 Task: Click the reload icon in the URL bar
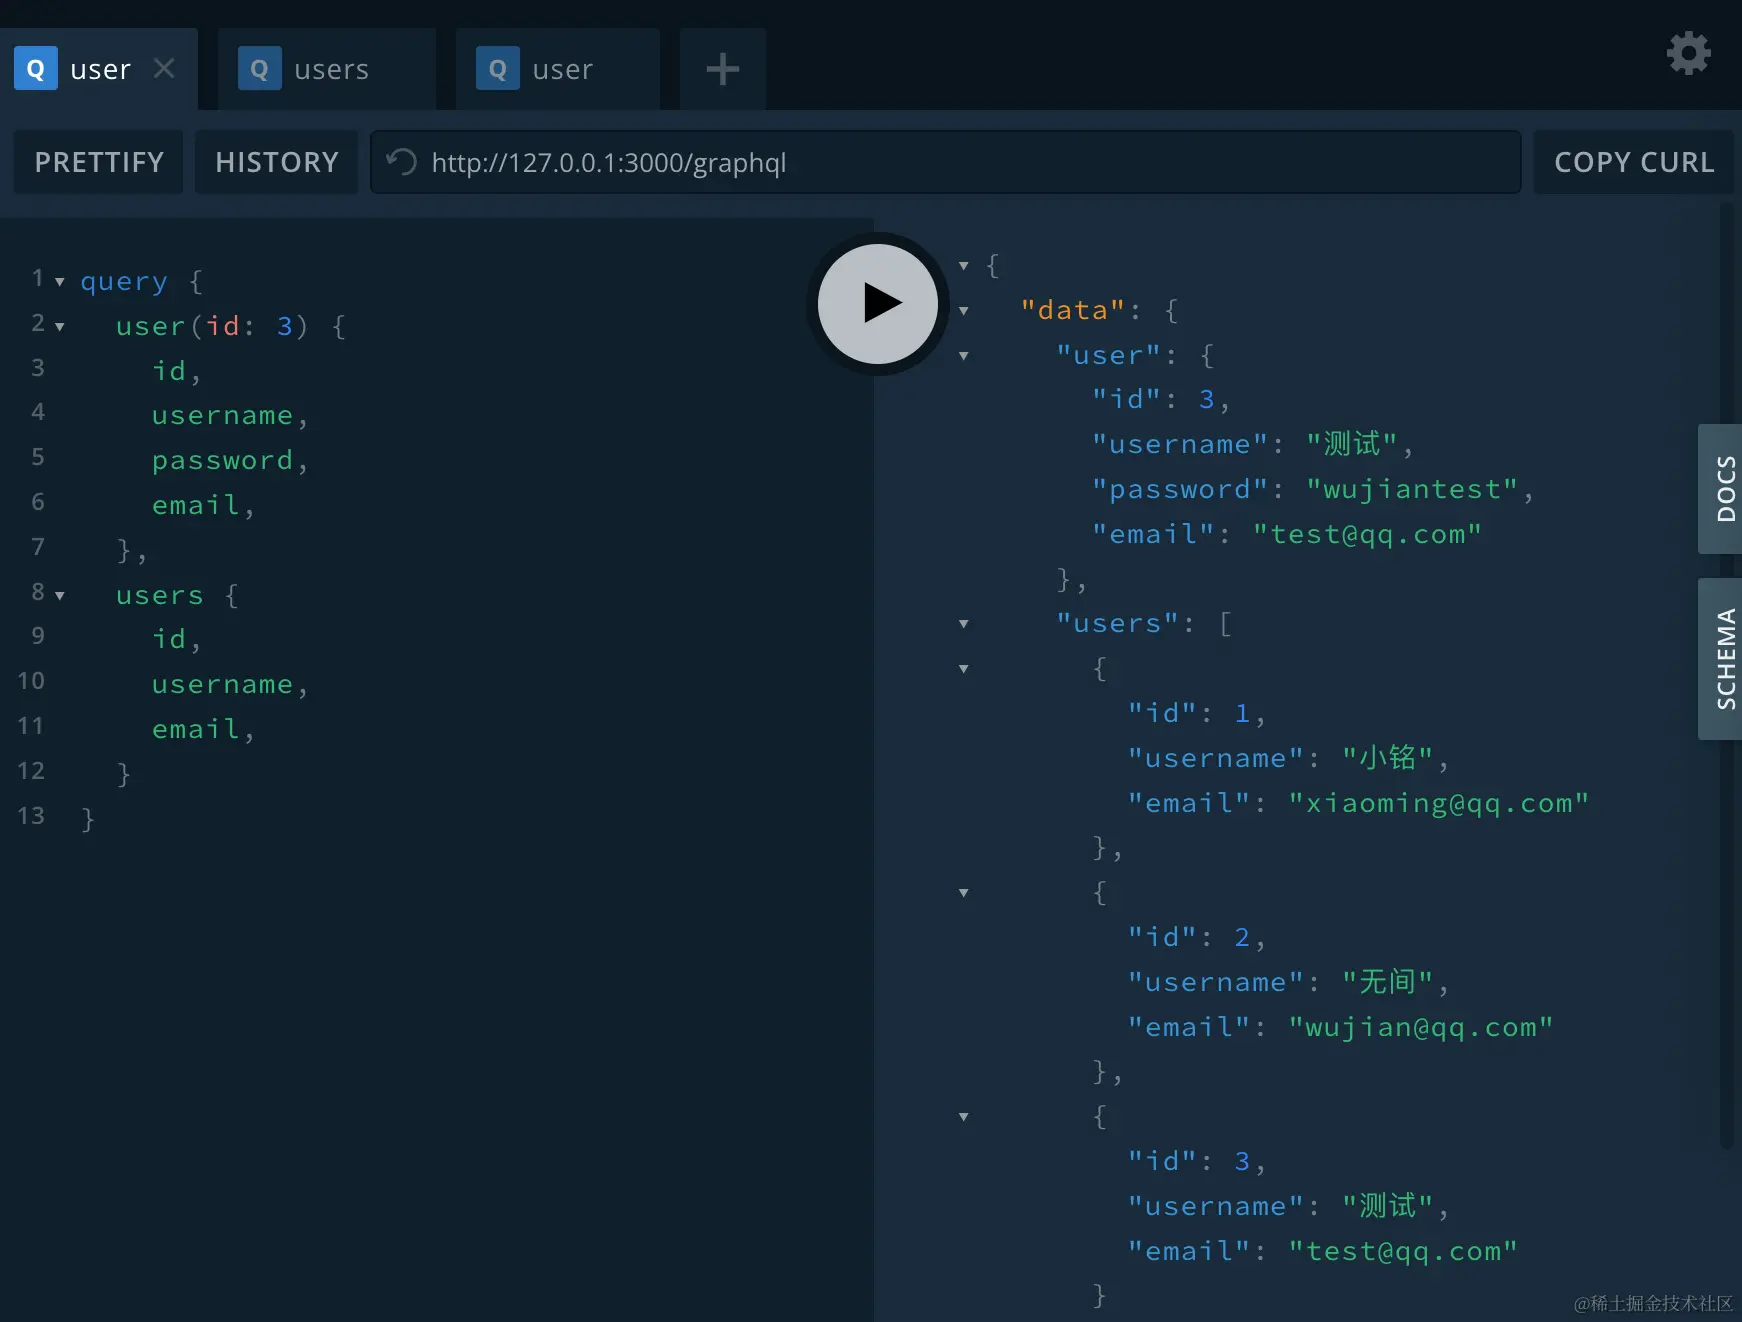point(401,162)
